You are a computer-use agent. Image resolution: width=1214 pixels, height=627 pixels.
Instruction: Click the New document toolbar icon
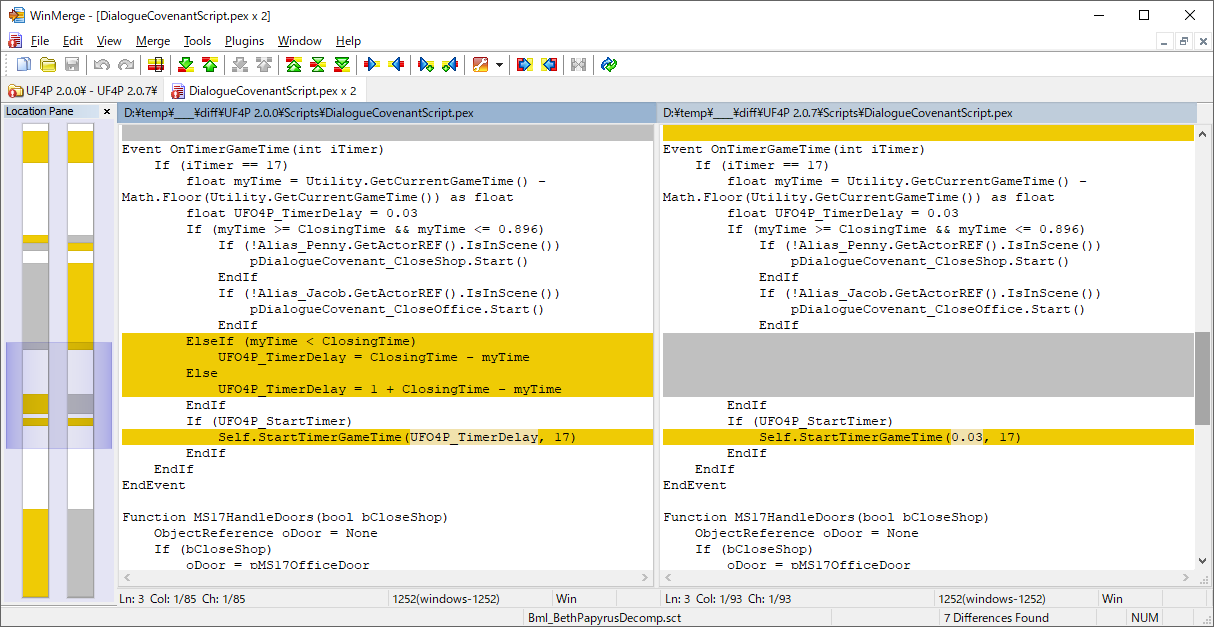point(24,65)
